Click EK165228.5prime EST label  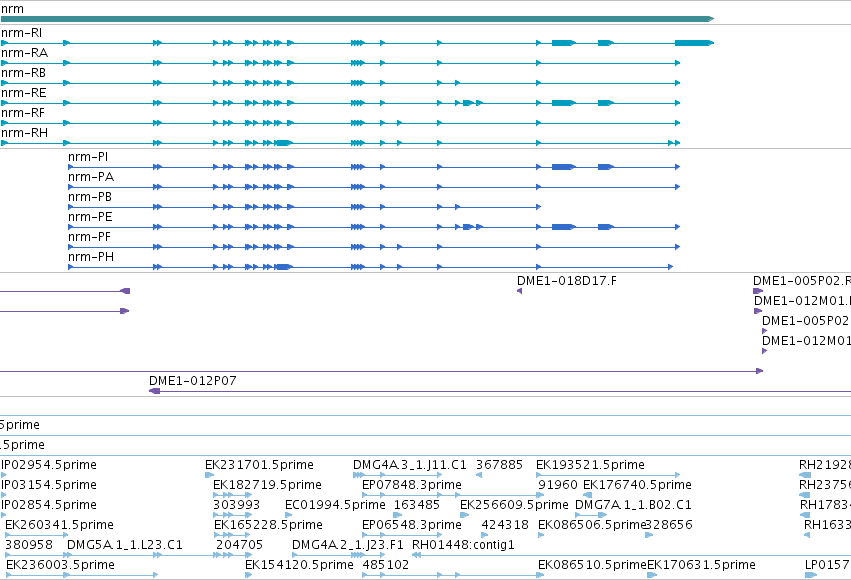click(x=268, y=525)
